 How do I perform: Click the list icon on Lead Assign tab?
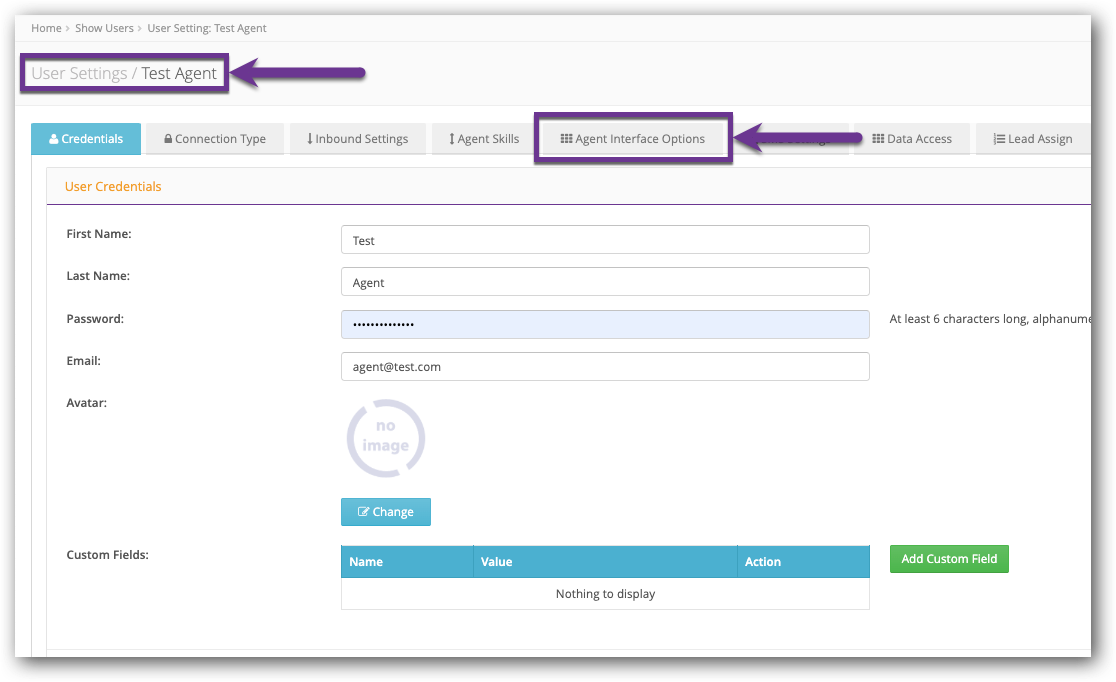1000,139
